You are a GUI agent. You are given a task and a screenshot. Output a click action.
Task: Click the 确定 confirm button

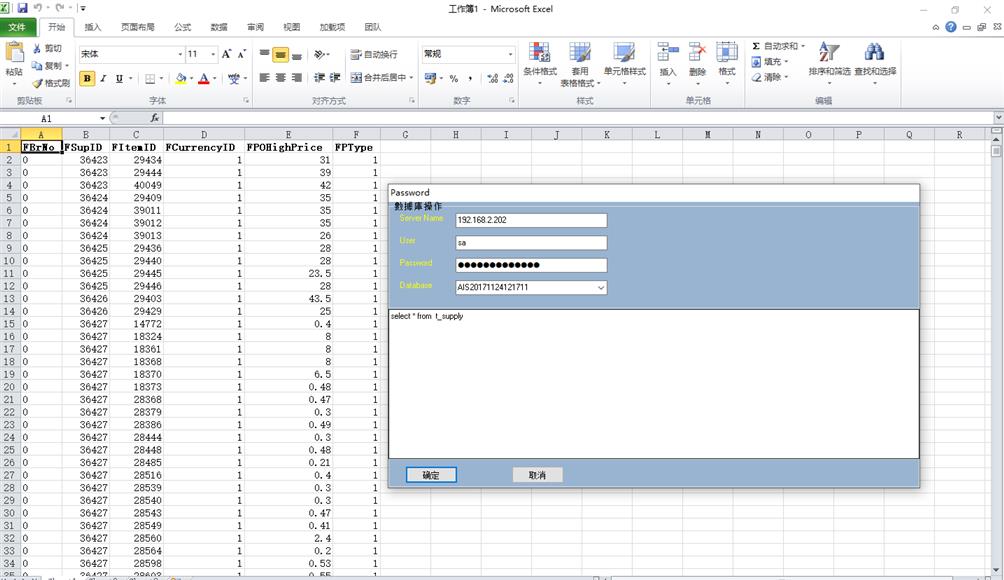pos(431,475)
